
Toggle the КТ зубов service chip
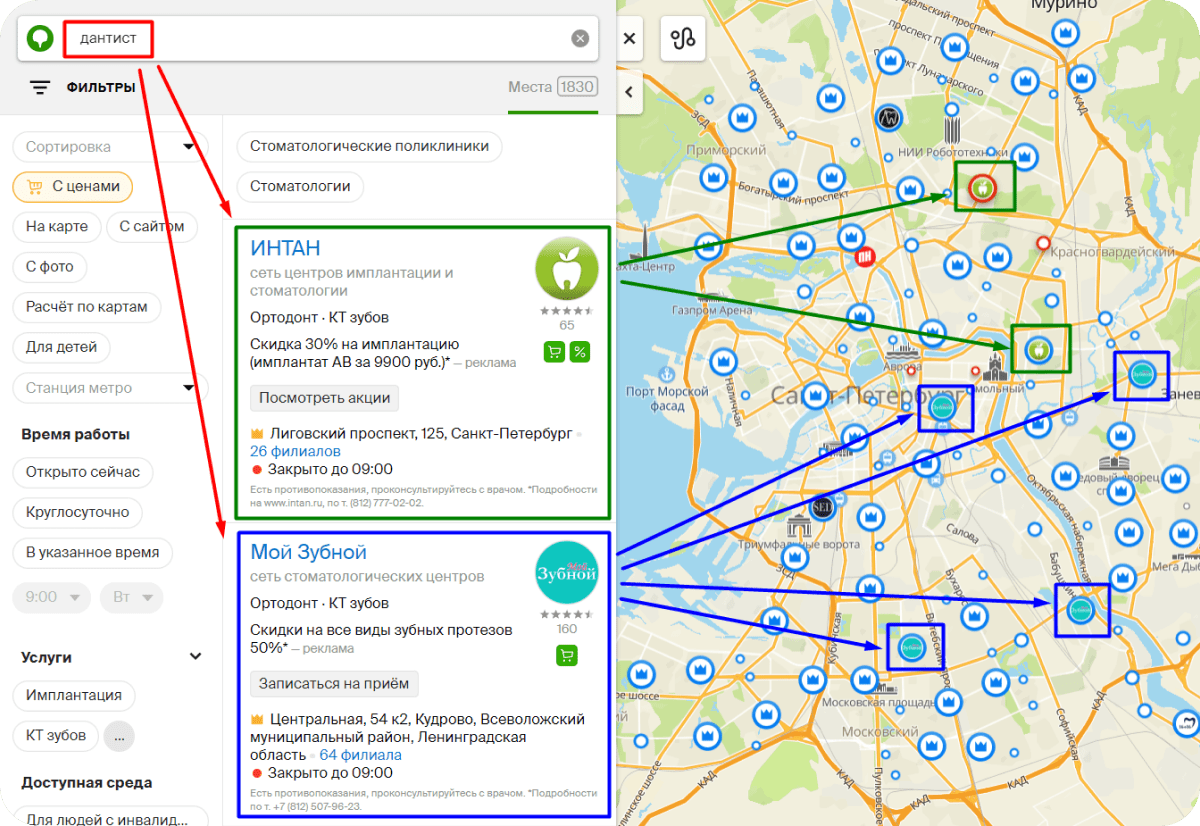click(56, 736)
